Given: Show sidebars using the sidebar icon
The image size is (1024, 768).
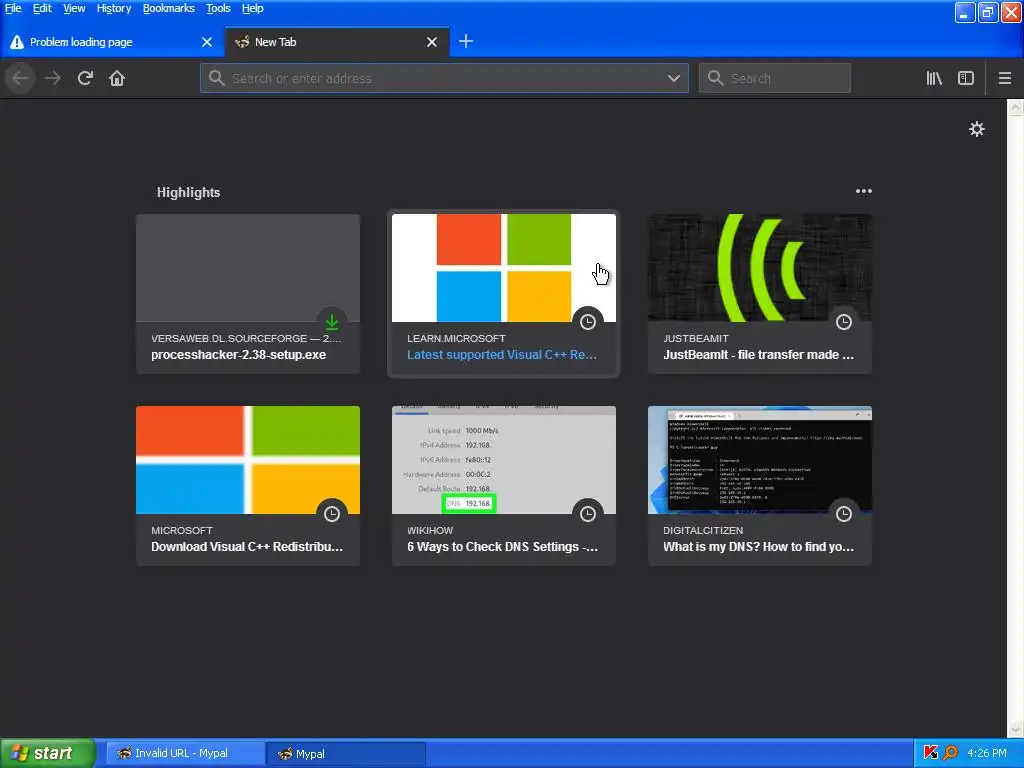Looking at the screenshot, I should pos(966,78).
